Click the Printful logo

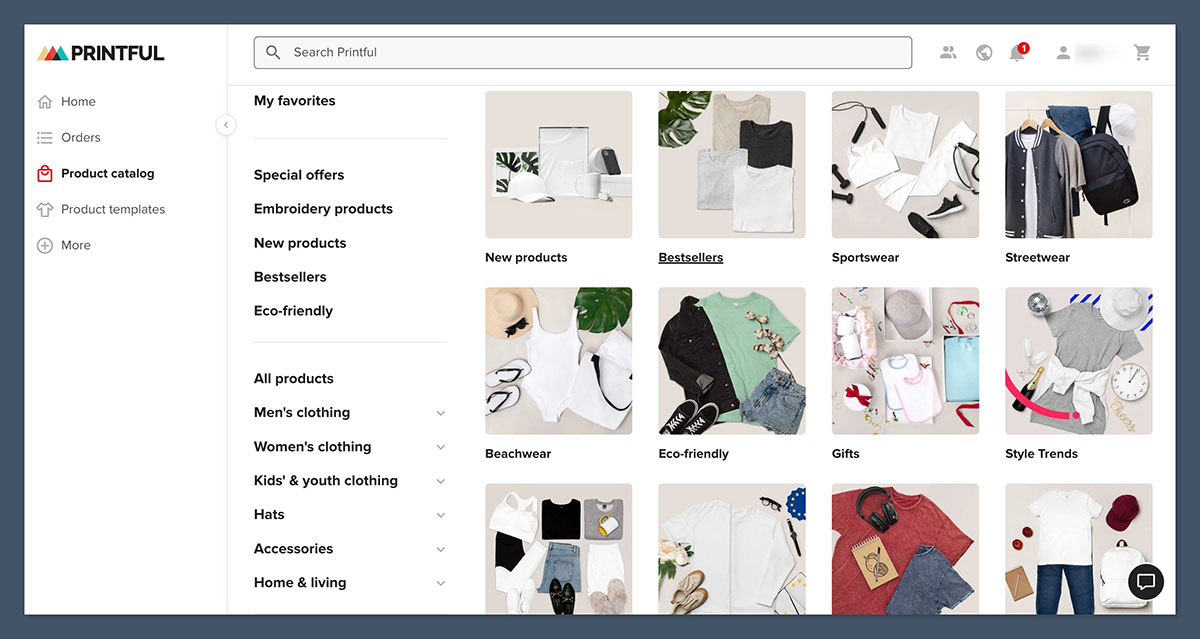pyautogui.click(x=99, y=51)
